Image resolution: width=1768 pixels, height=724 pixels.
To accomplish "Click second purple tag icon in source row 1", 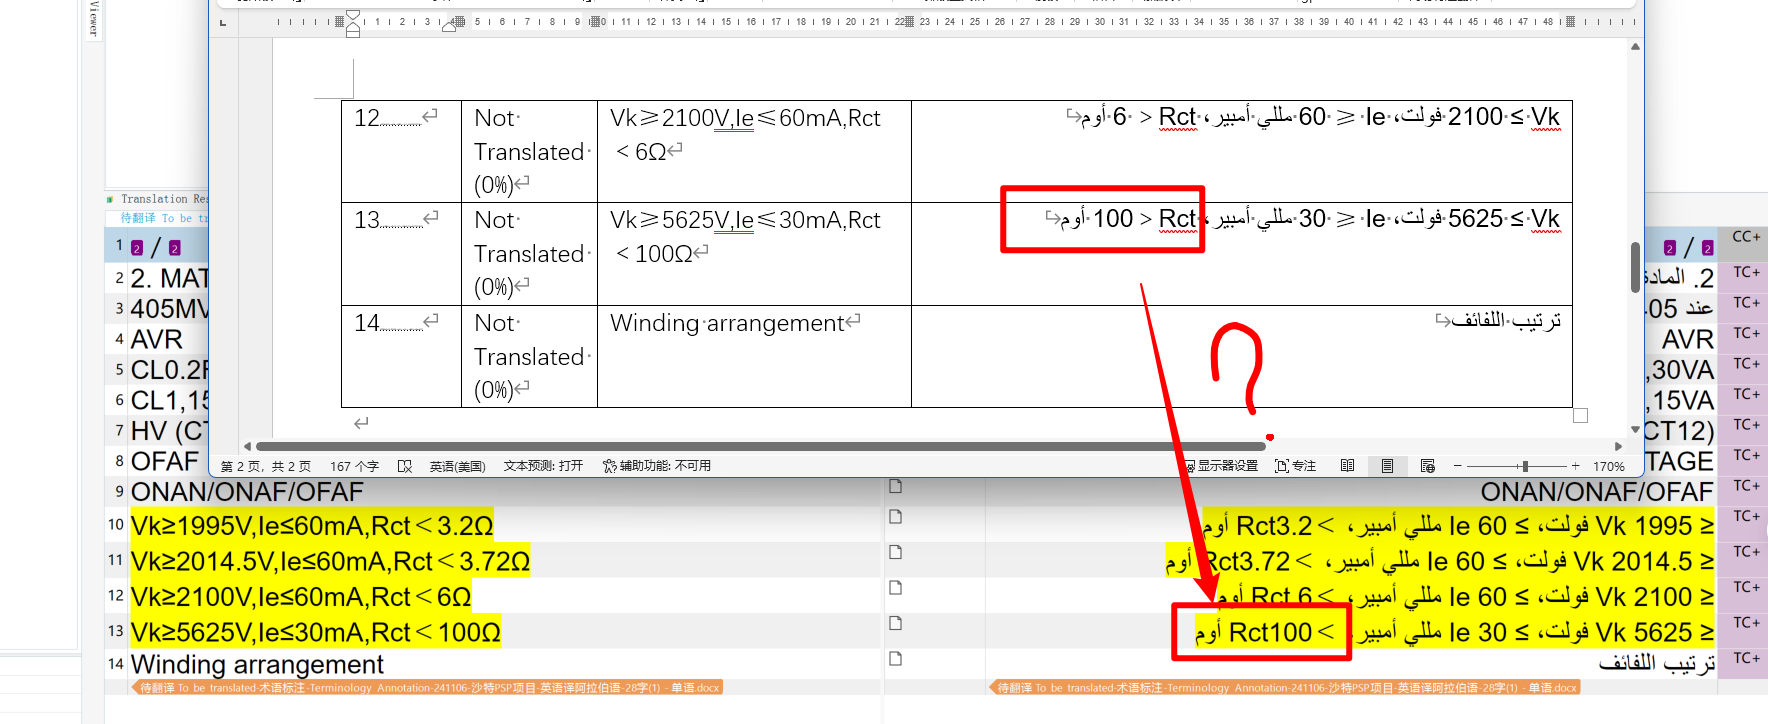I will 175,248.
